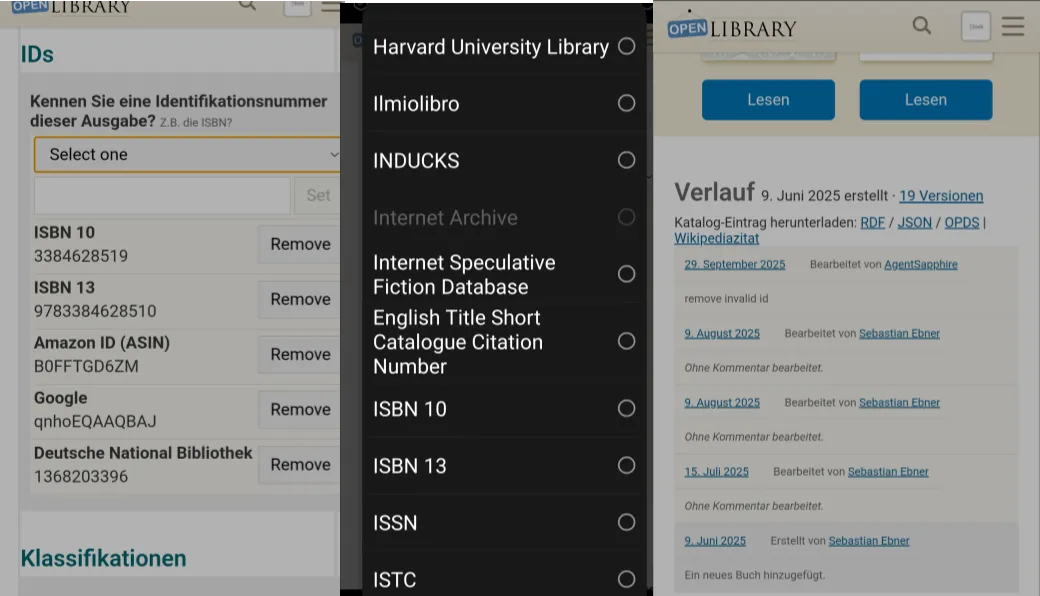
Task: Select ISSN from the identifier list
Action: pyautogui.click(x=504, y=523)
